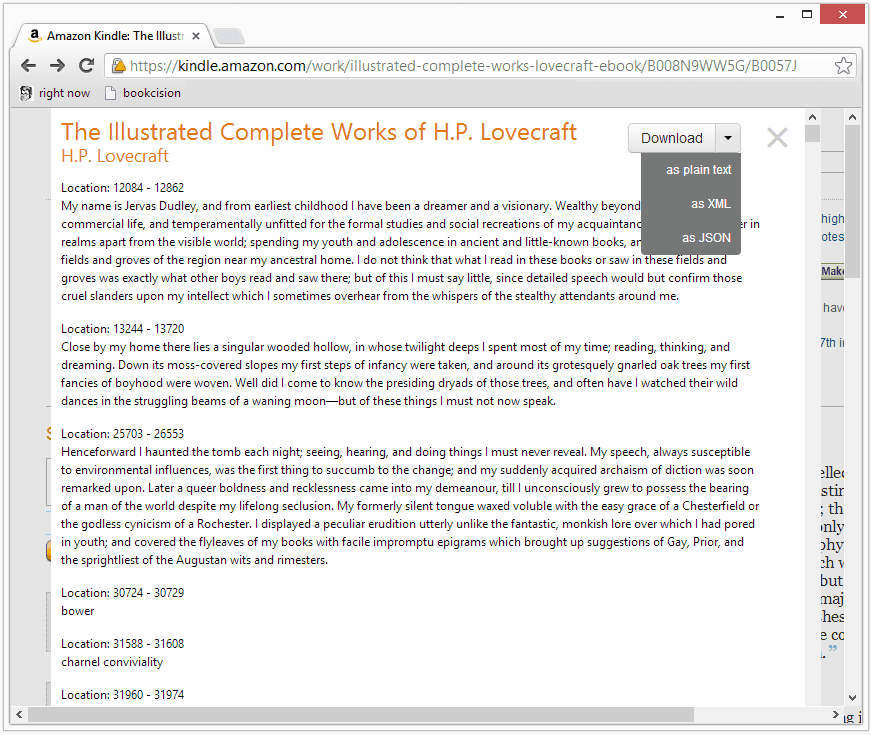Select the Amazon Kindle tab
871x735 pixels.
coord(110,36)
